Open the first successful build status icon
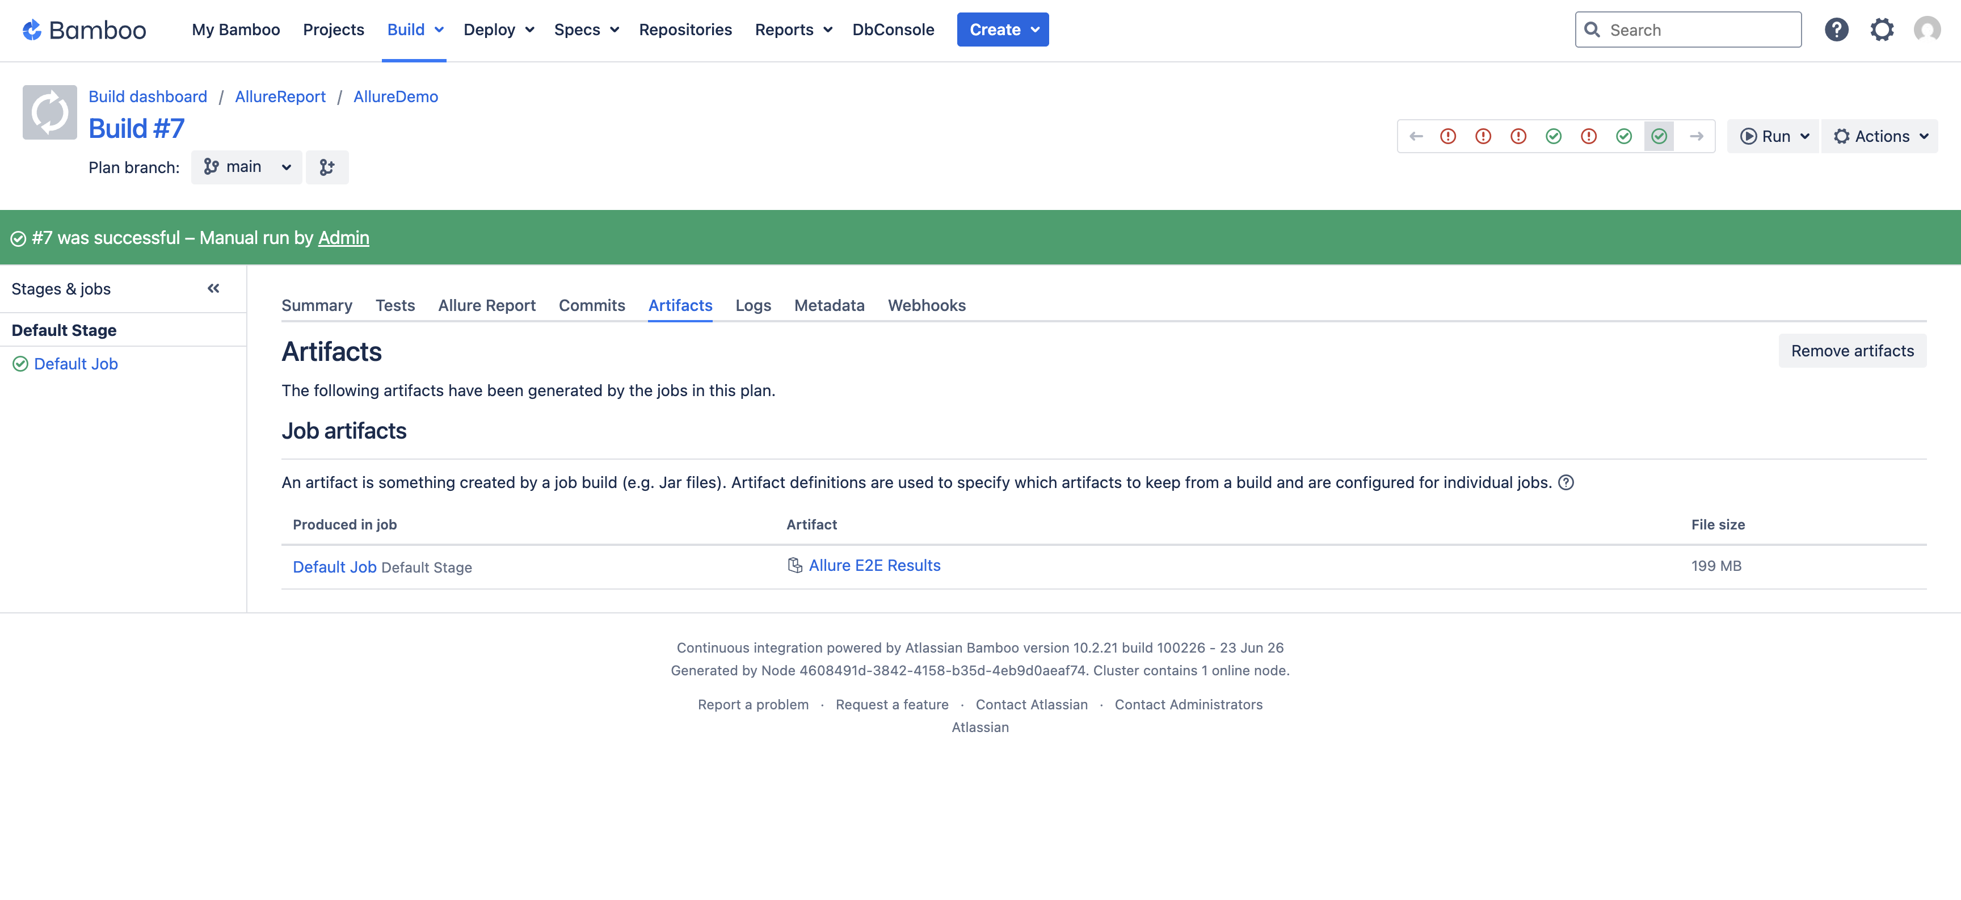Viewport: 1961px width, 900px height. (x=1553, y=136)
